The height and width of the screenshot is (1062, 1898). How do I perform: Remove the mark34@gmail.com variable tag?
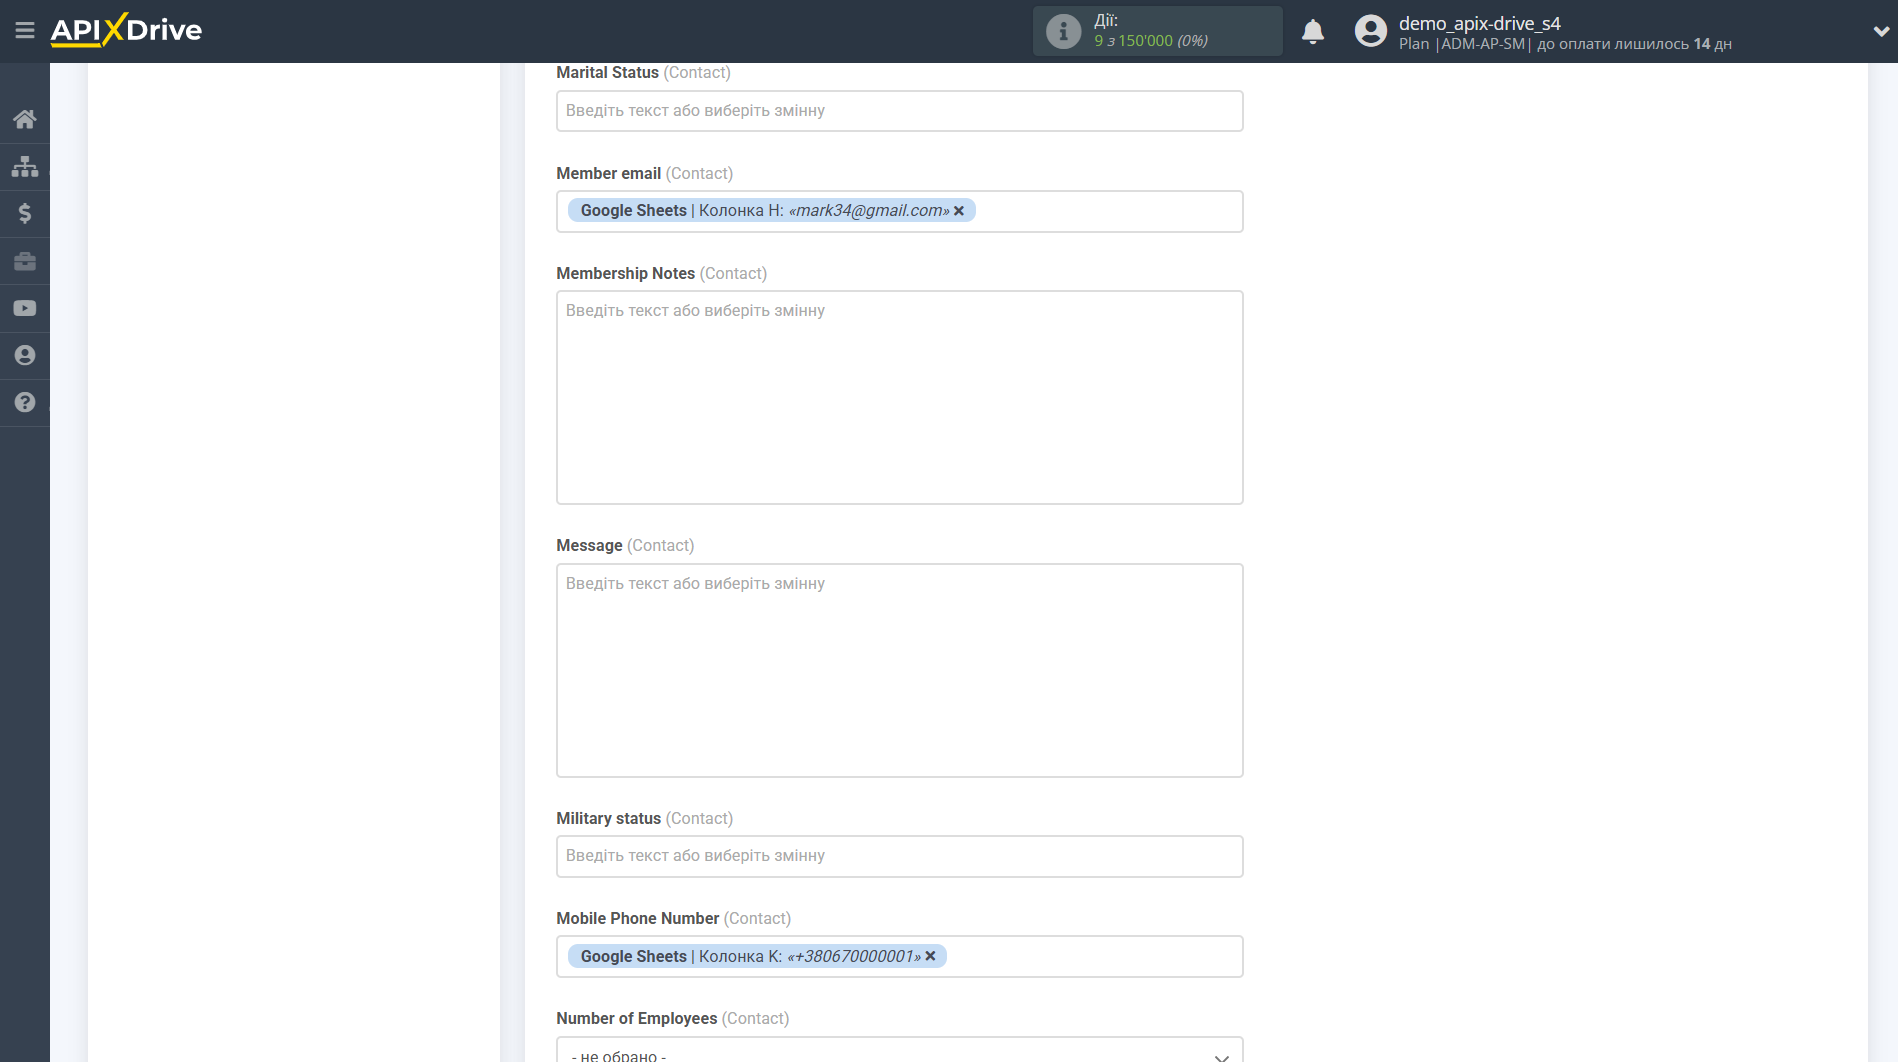(x=959, y=210)
